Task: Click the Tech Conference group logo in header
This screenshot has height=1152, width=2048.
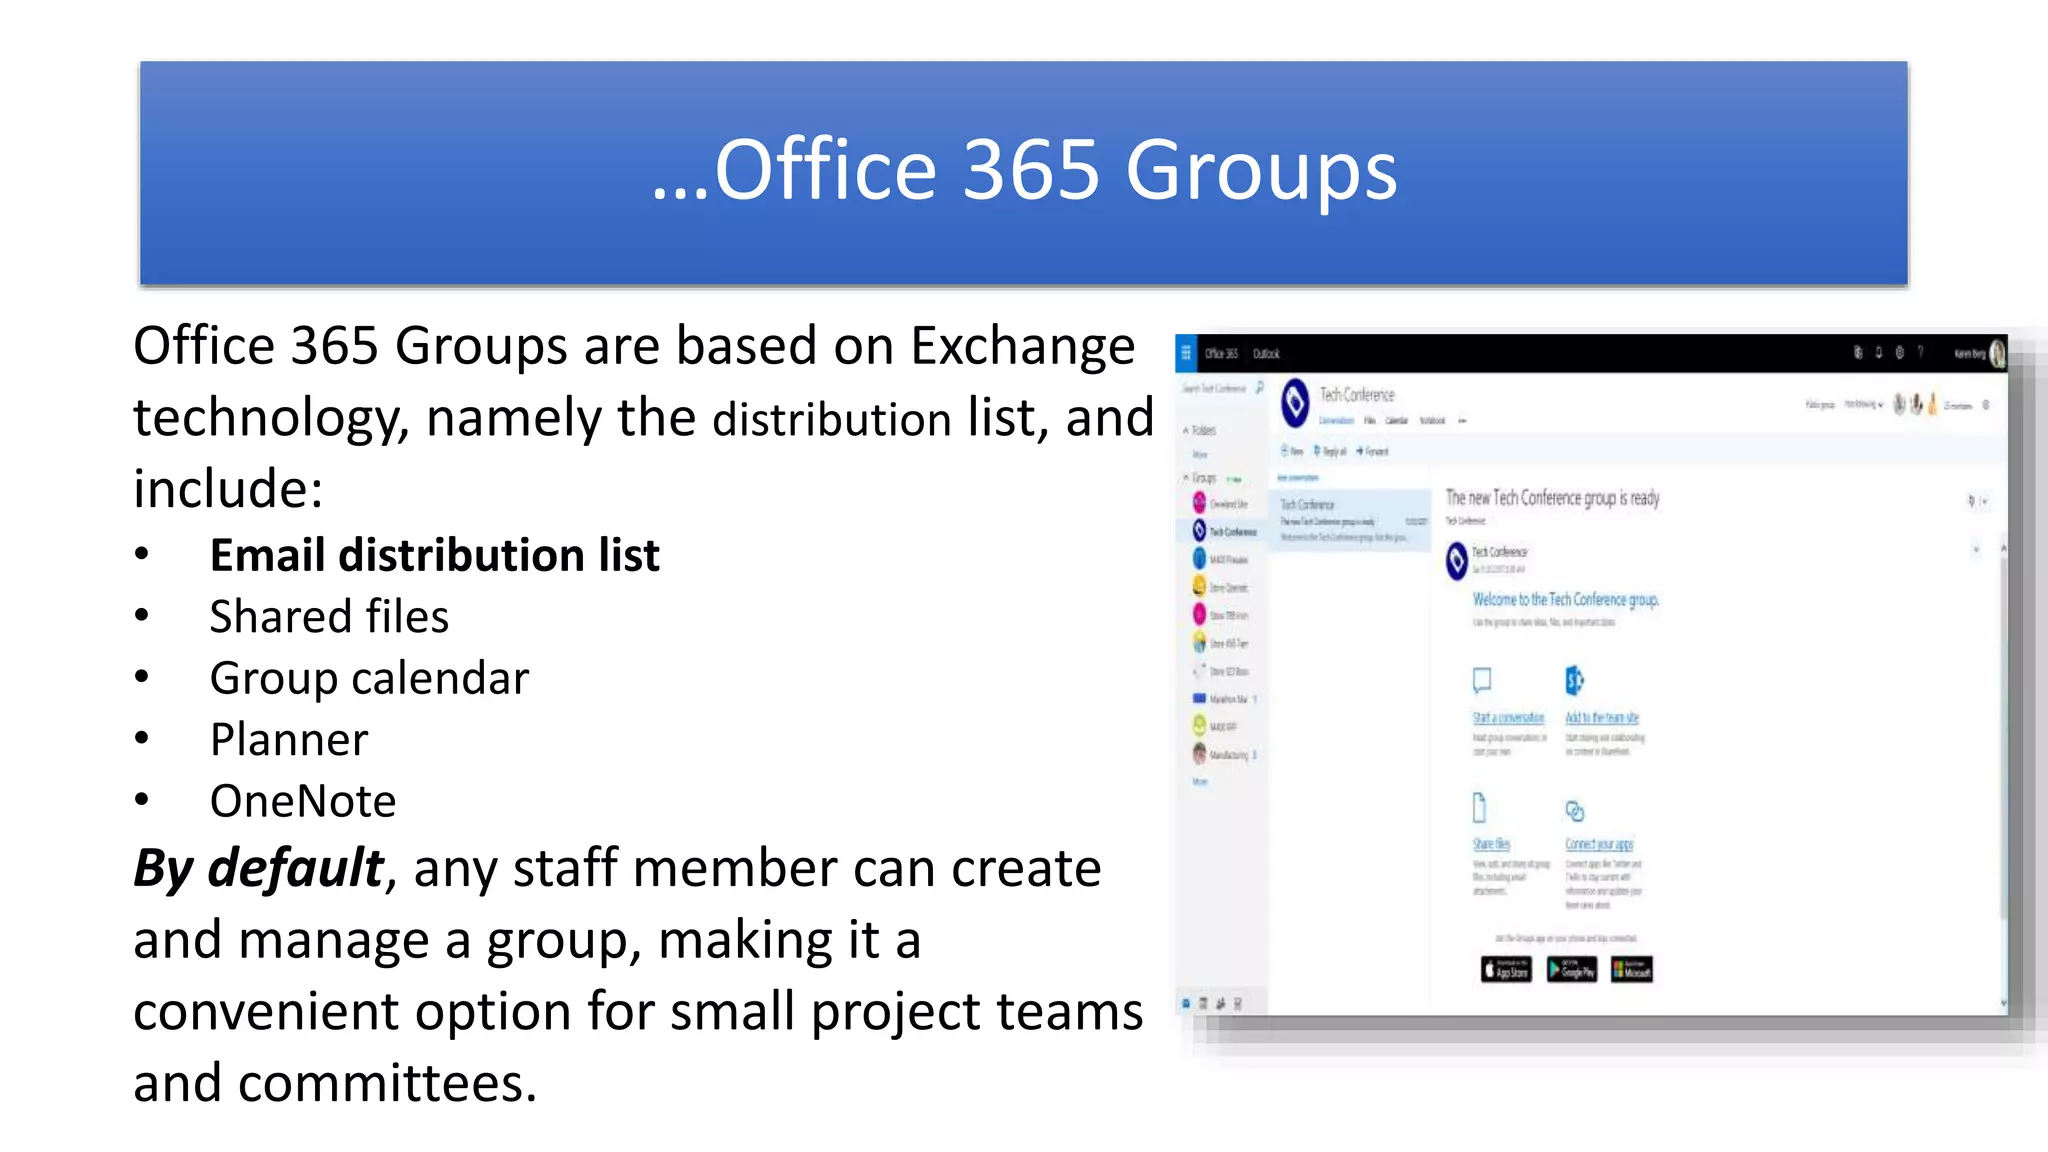Action: [1295, 403]
